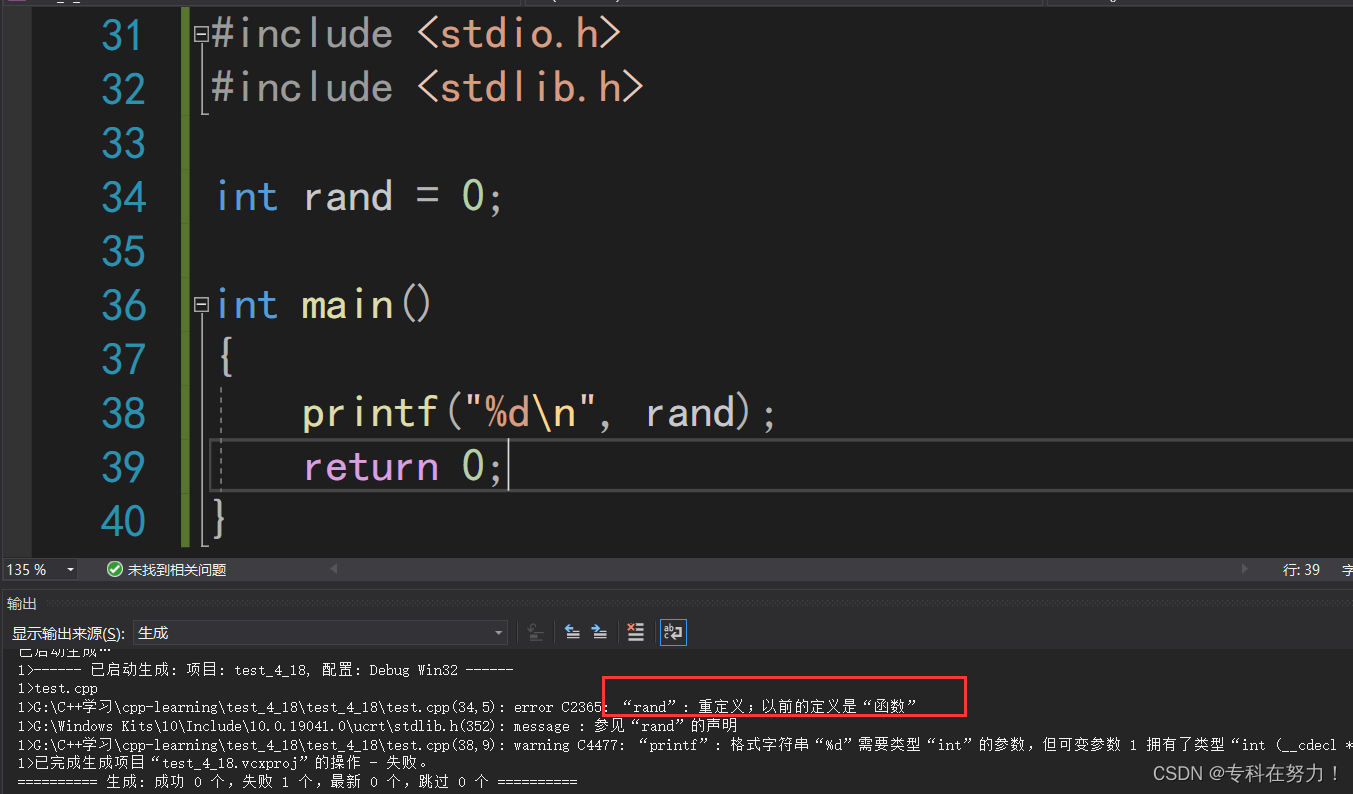Click the greyed find message in code icon

click(x=535, y=632)
